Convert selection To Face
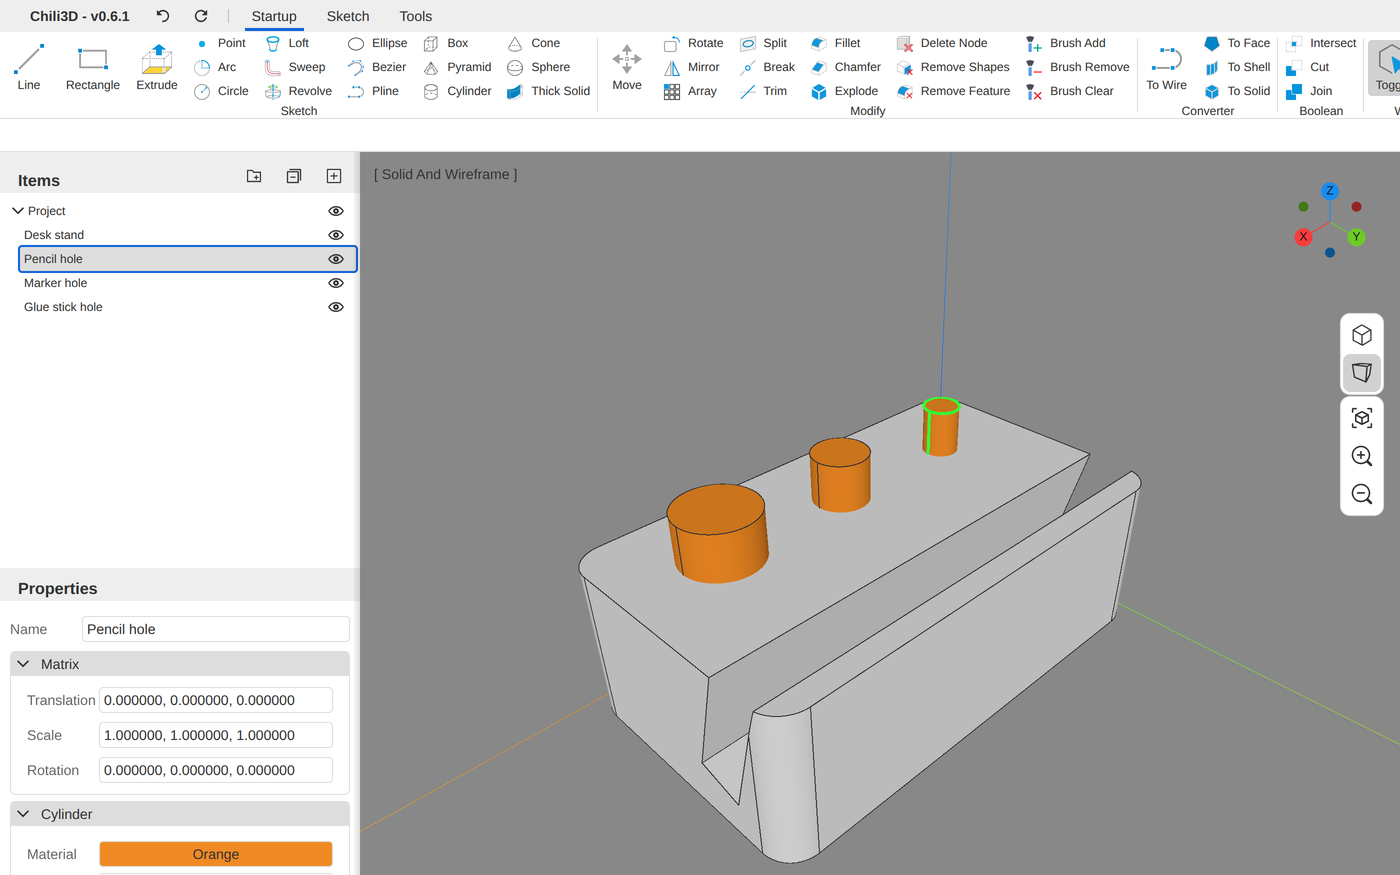The height and width of the screenshot is (875, 1400). click(1237, 43)
